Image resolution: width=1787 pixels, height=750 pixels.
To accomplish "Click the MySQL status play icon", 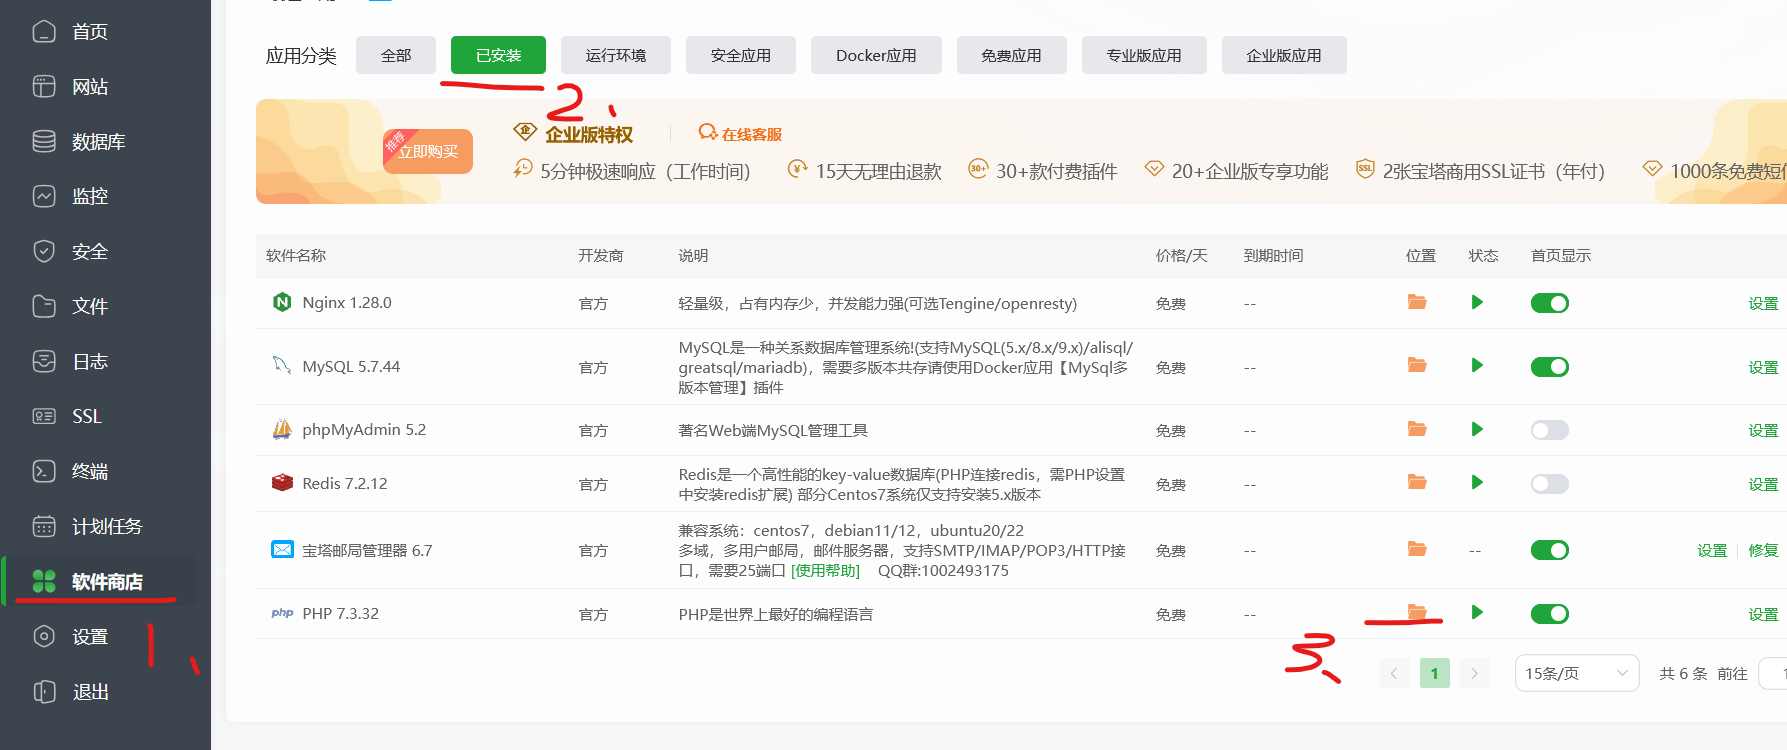I will [x=1476, y=366].
